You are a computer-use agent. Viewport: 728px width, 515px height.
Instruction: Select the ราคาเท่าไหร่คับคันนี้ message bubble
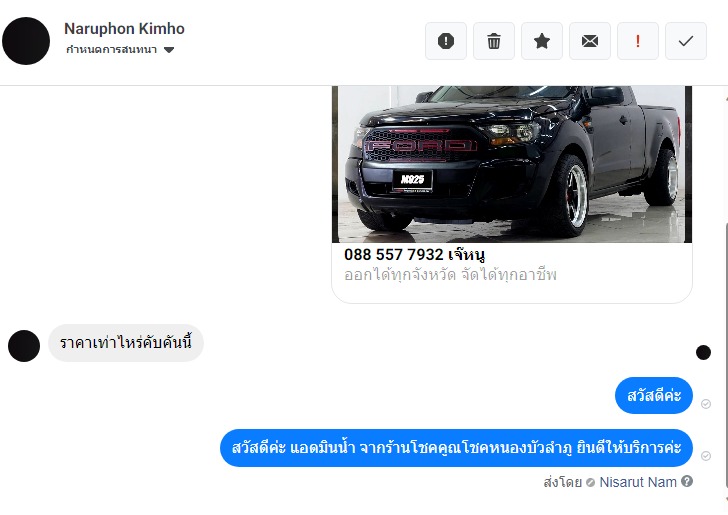point(126,343)
